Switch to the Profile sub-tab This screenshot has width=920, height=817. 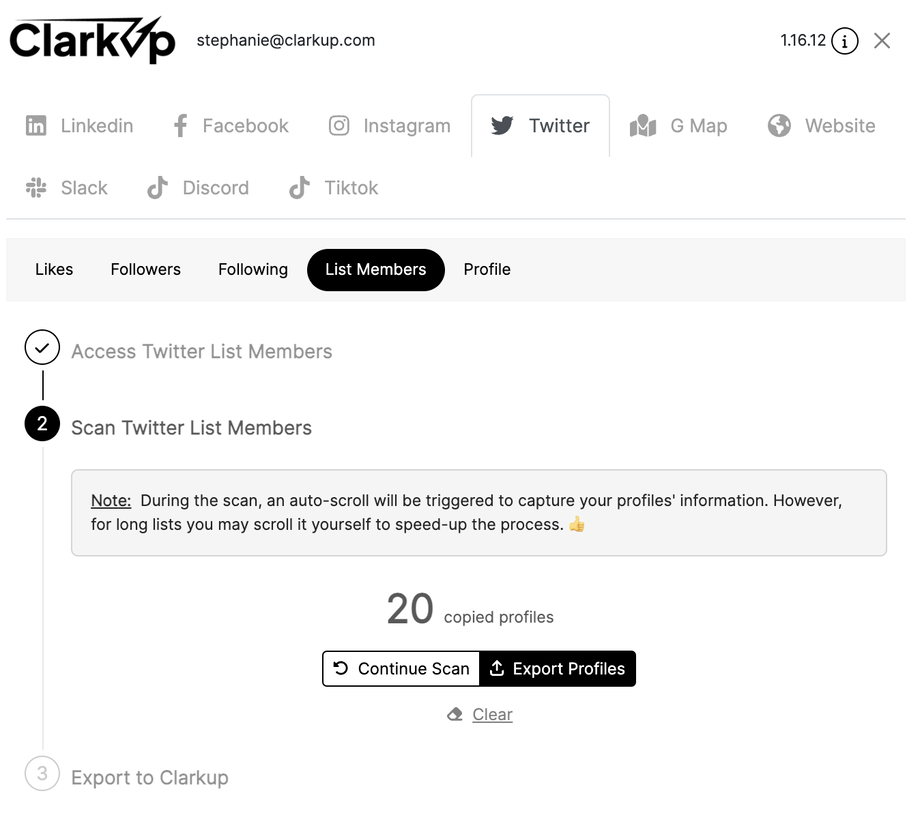point(487,270)
